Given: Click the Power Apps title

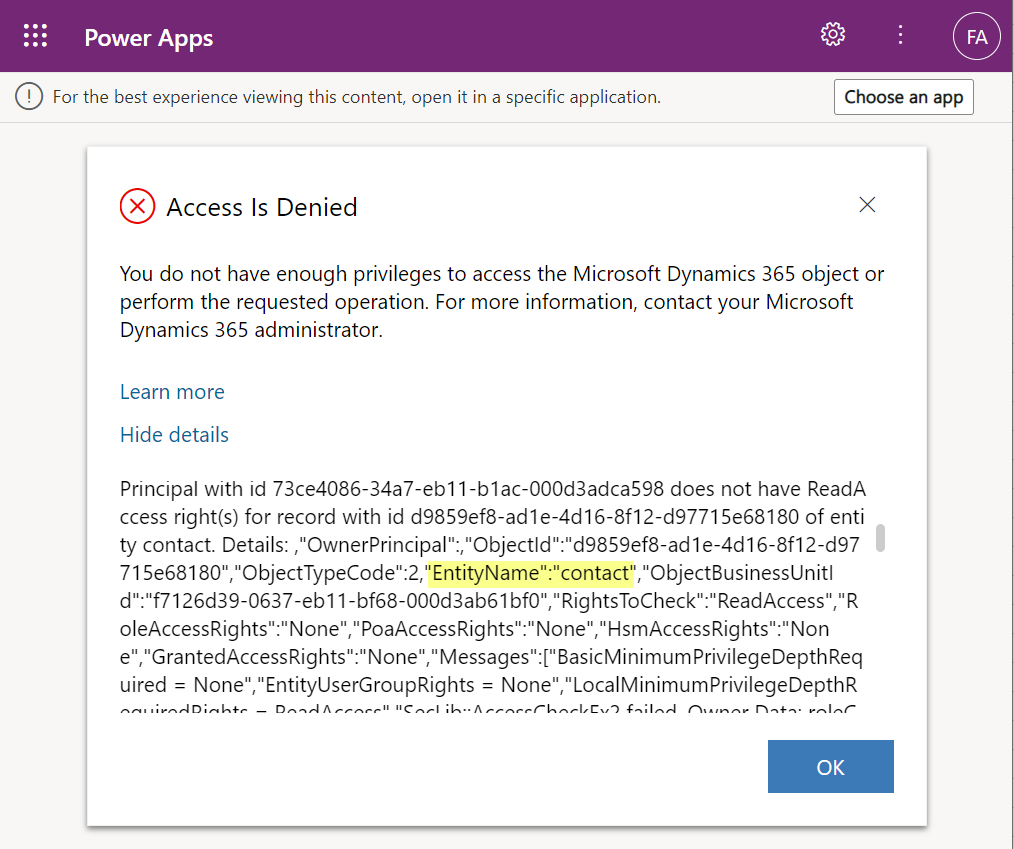Looking at the screenshot, I should point(149,38).
